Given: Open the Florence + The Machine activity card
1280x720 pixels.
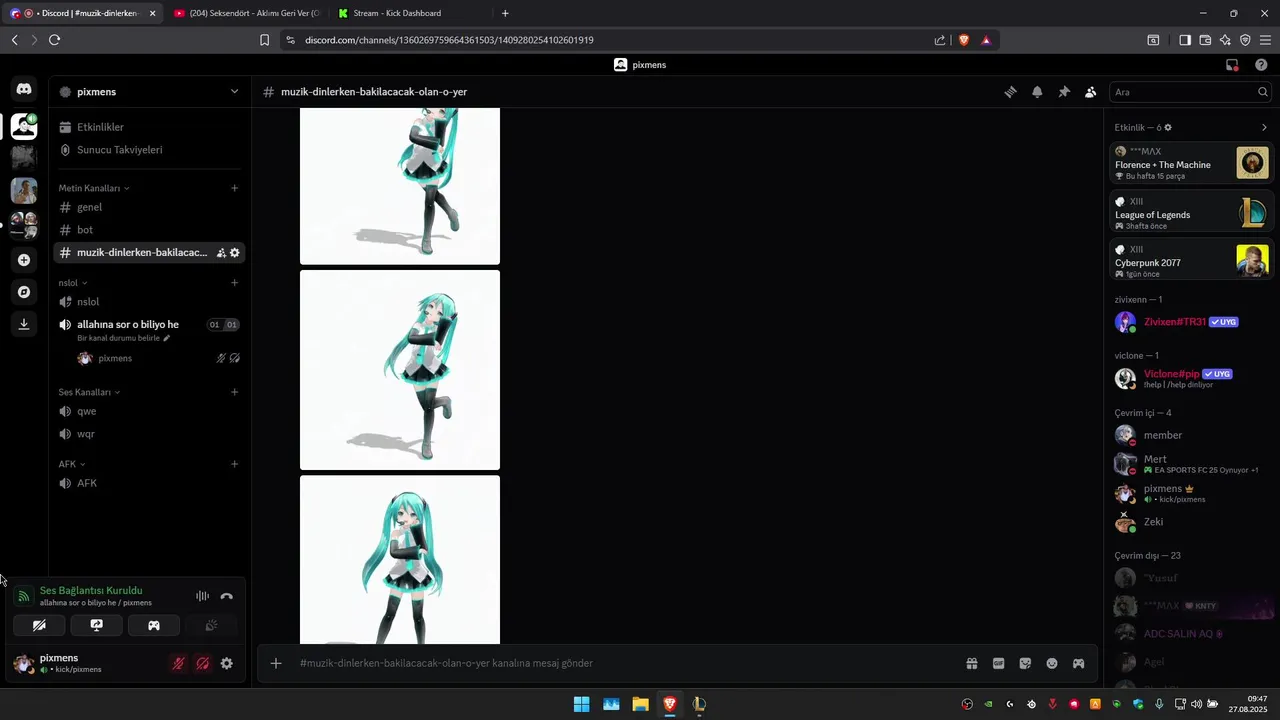Looking at the screenshot, I should [x=1192, y=163].
